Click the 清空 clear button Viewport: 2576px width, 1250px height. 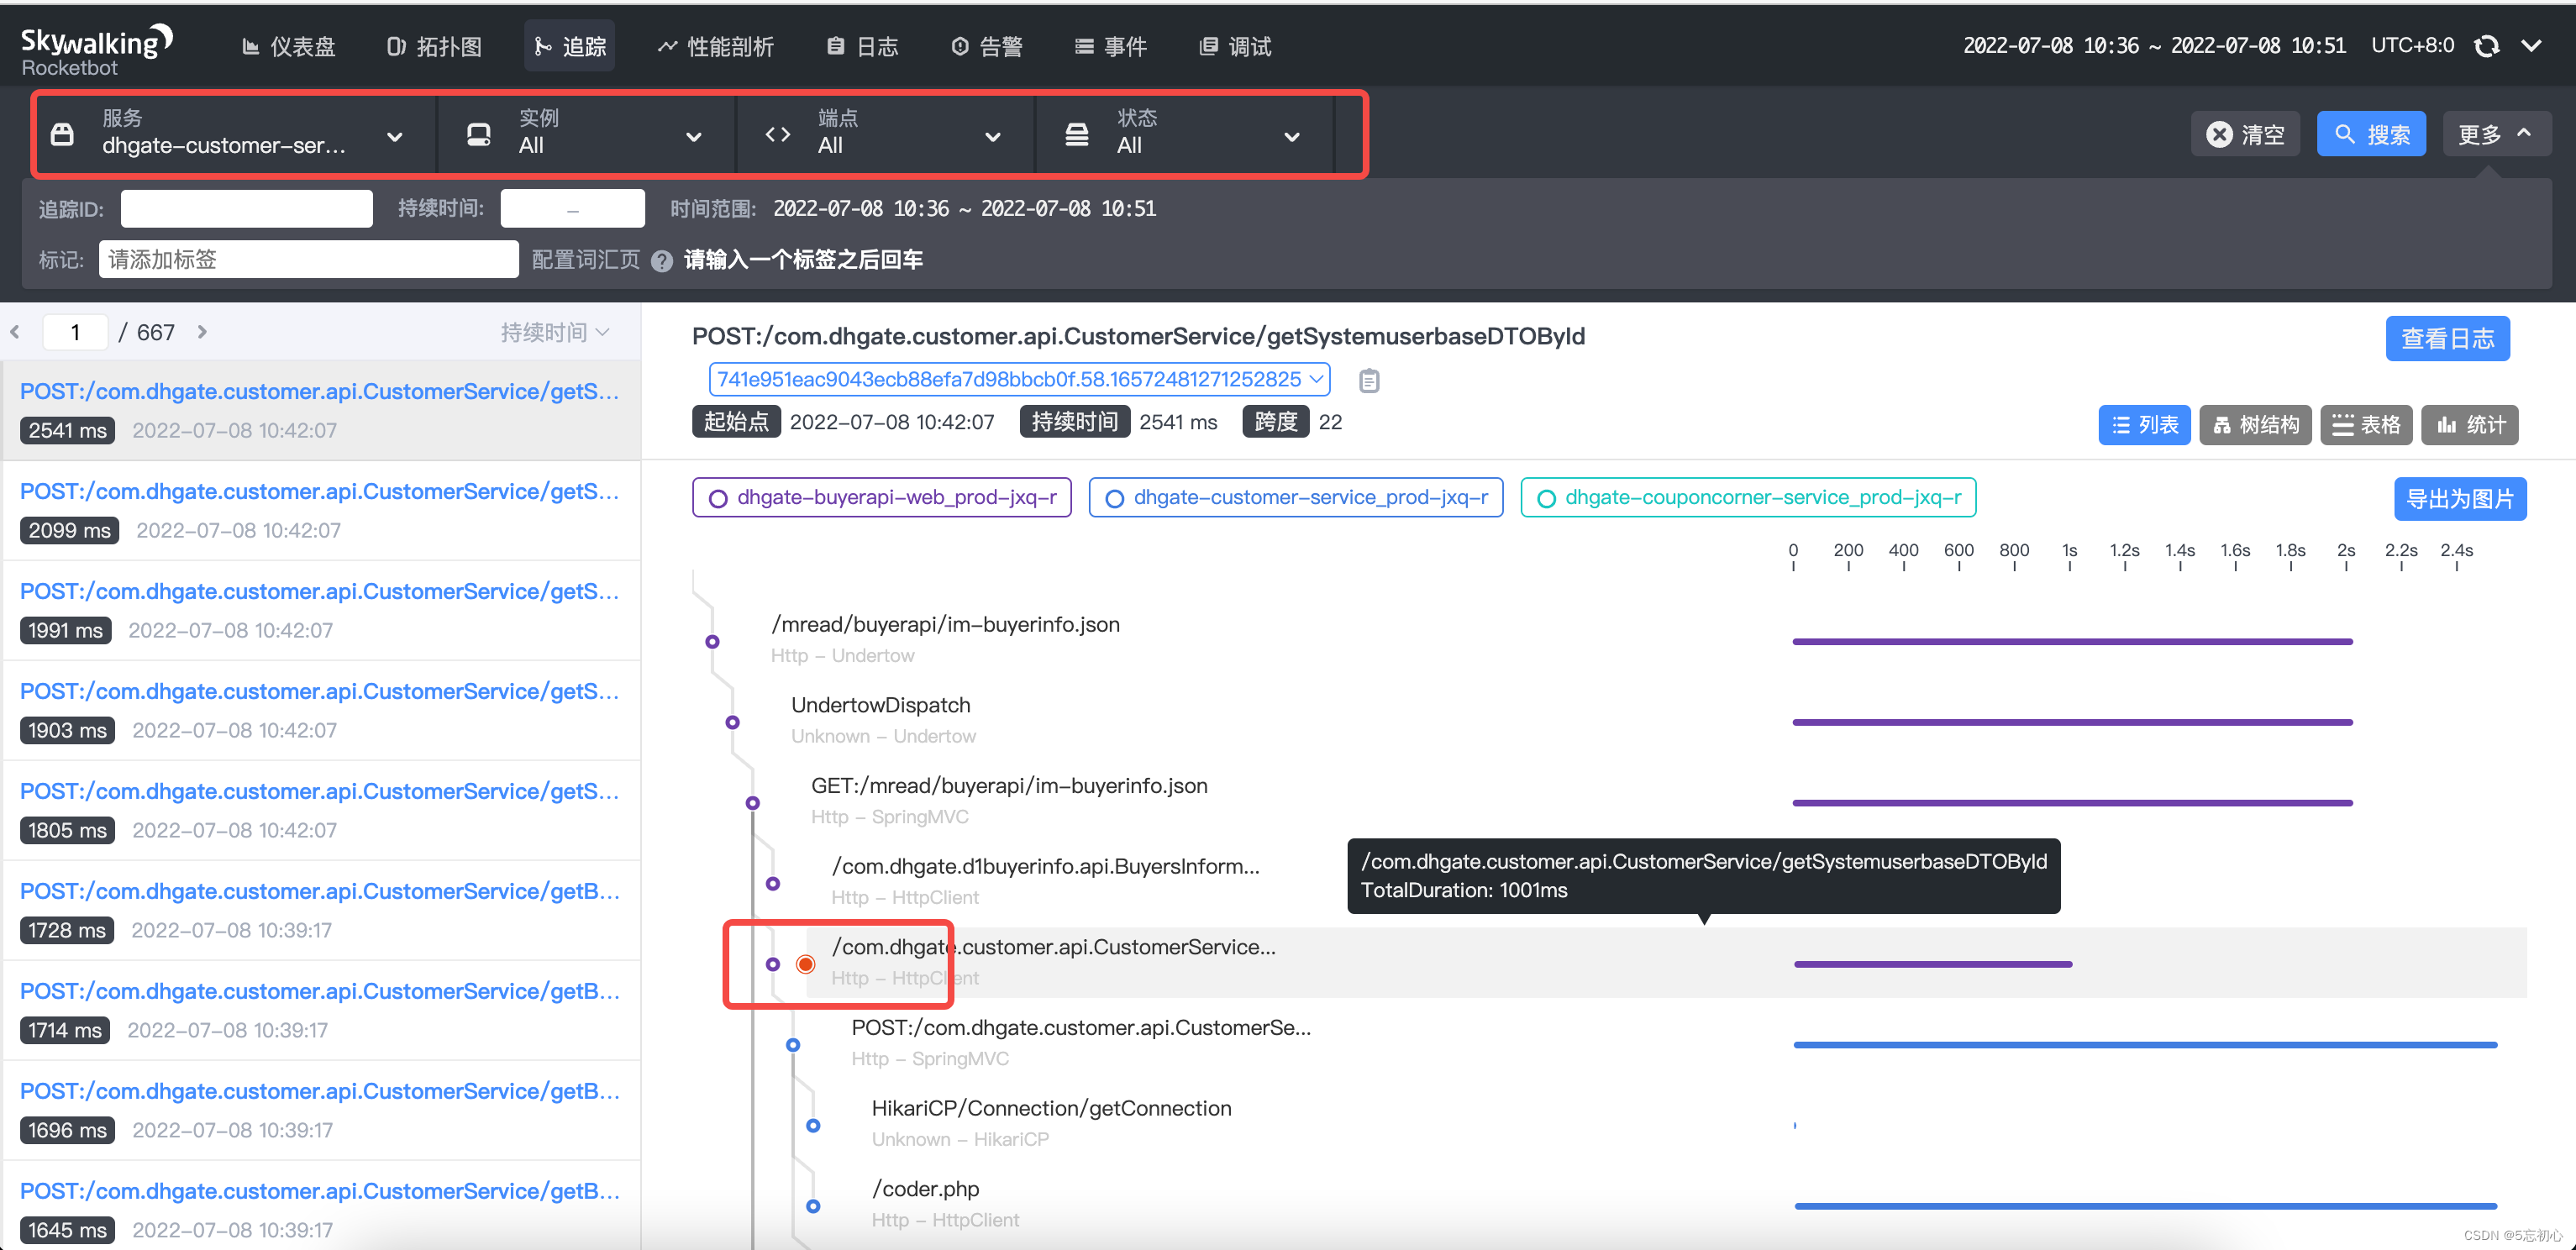(x=2246, y=134)
